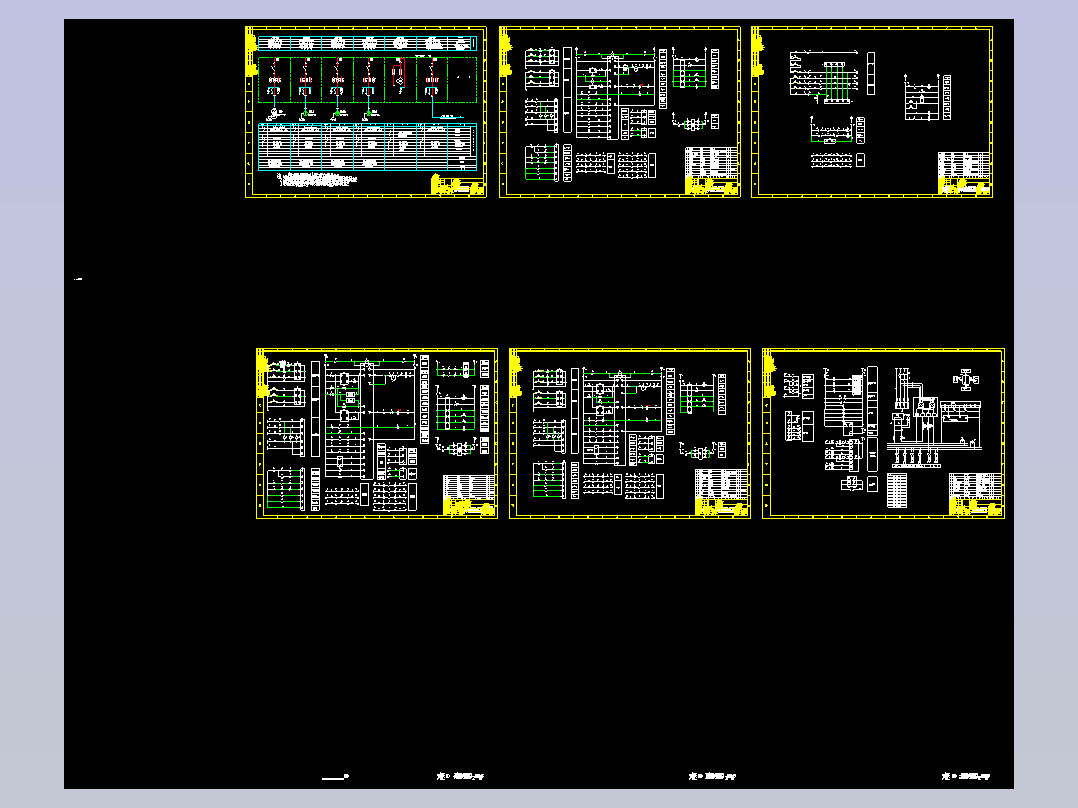Select the bottom-right wiring drawing sheet
The width and height of the screenshot is (1078, 808).
coord(883,433)
